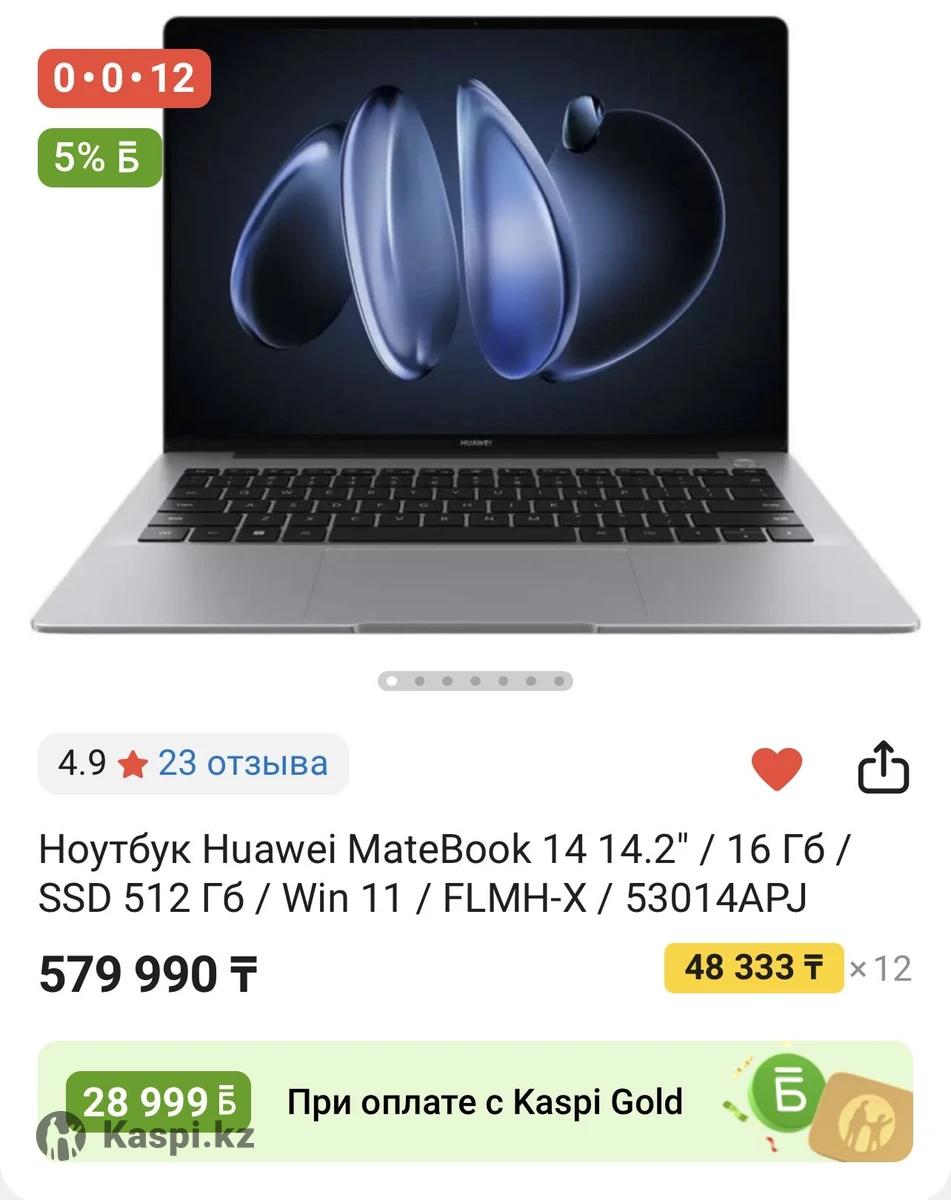Tap the red heart favorite icon

tap(776, 769)
